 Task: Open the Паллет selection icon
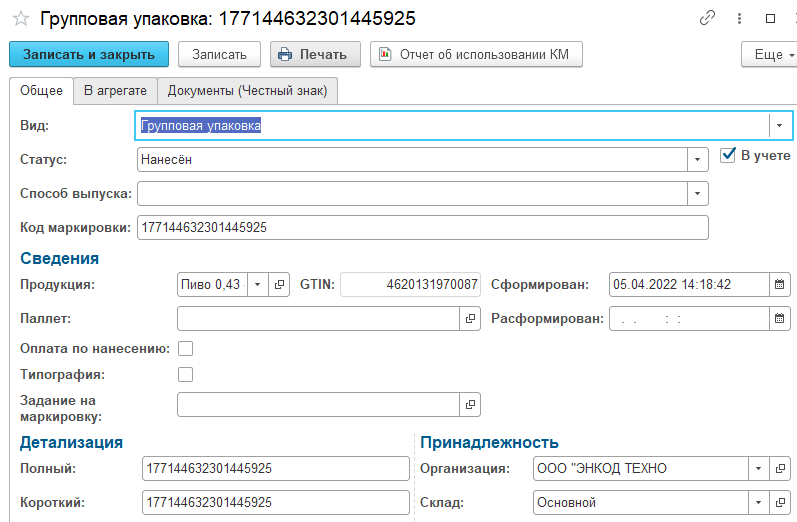point(470,319)
